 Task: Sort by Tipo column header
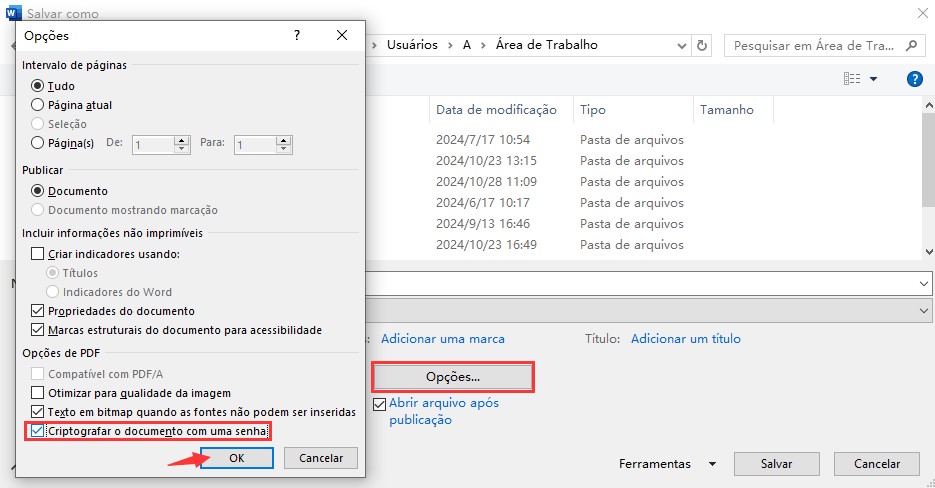(633, 110)
